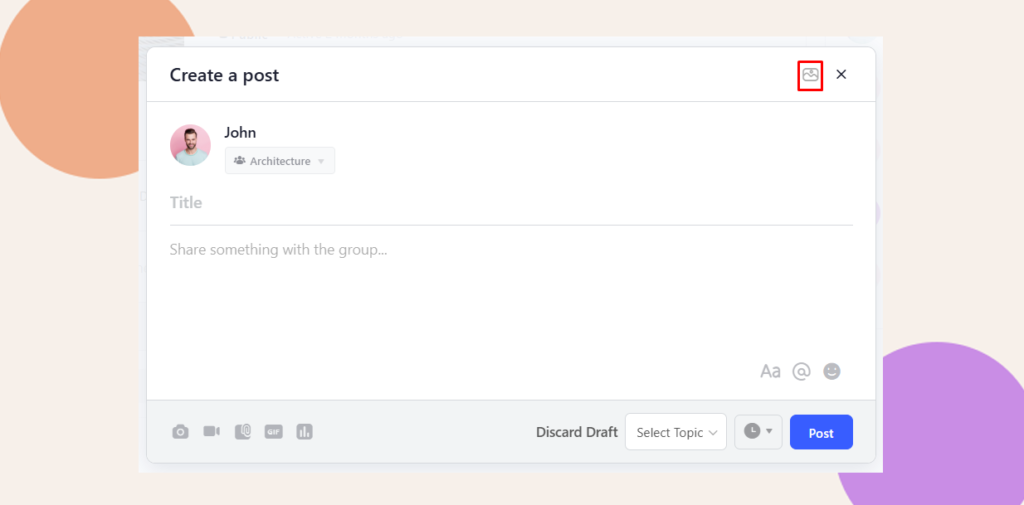Click the Post button
The image size is (1024, 505).
coord(821,432)
